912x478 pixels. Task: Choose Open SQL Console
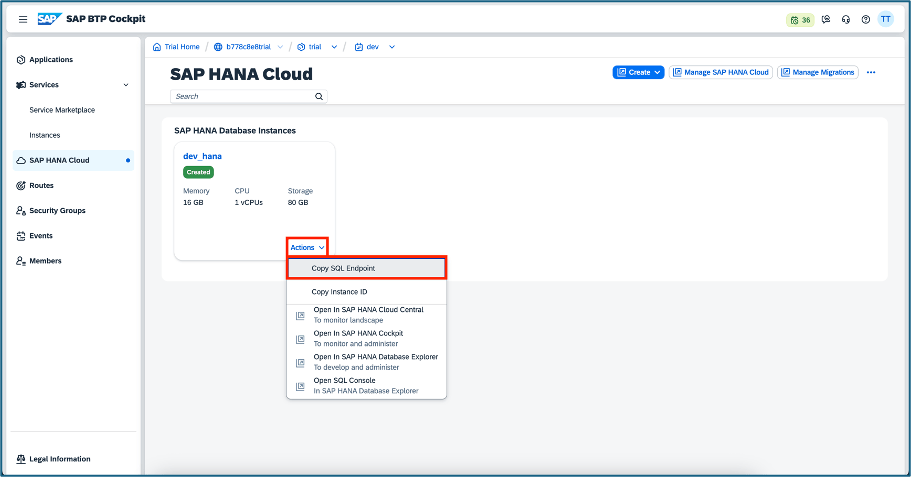[366, 386]
